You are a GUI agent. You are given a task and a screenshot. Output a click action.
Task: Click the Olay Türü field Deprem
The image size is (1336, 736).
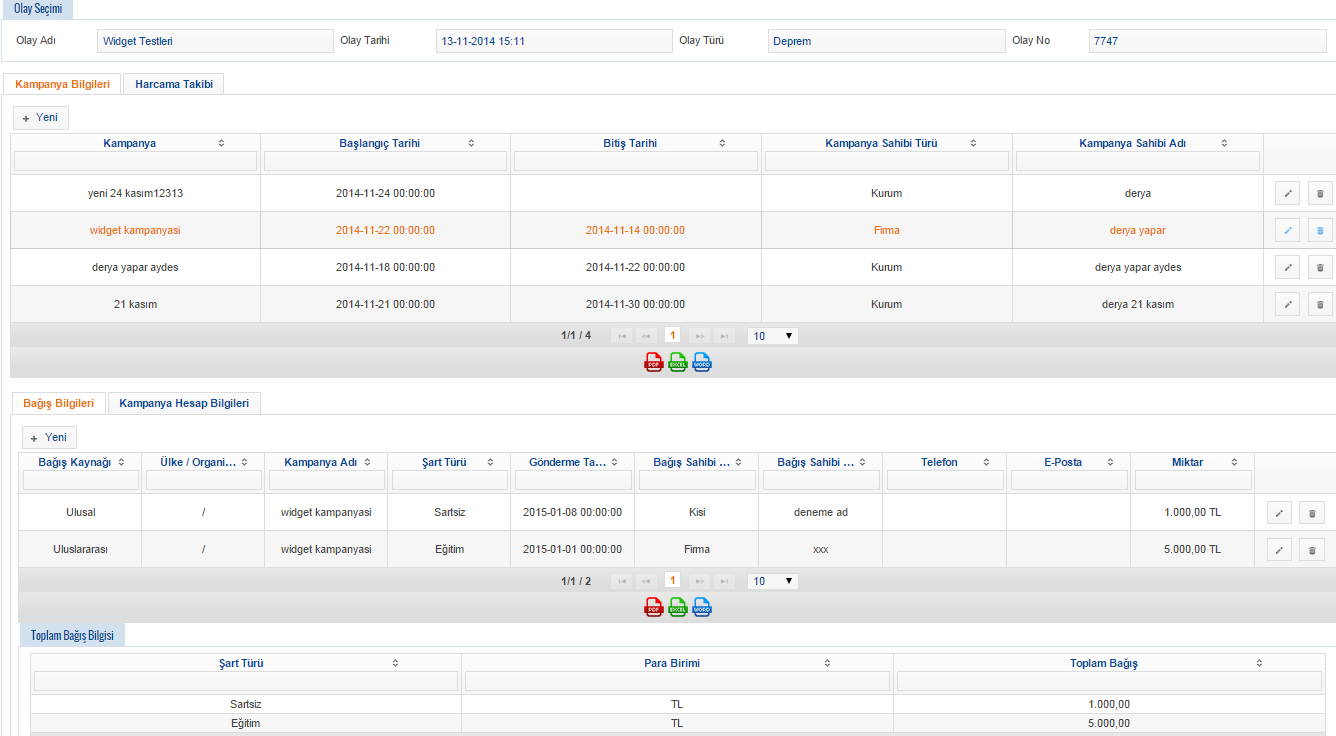(x=885, y=41)
